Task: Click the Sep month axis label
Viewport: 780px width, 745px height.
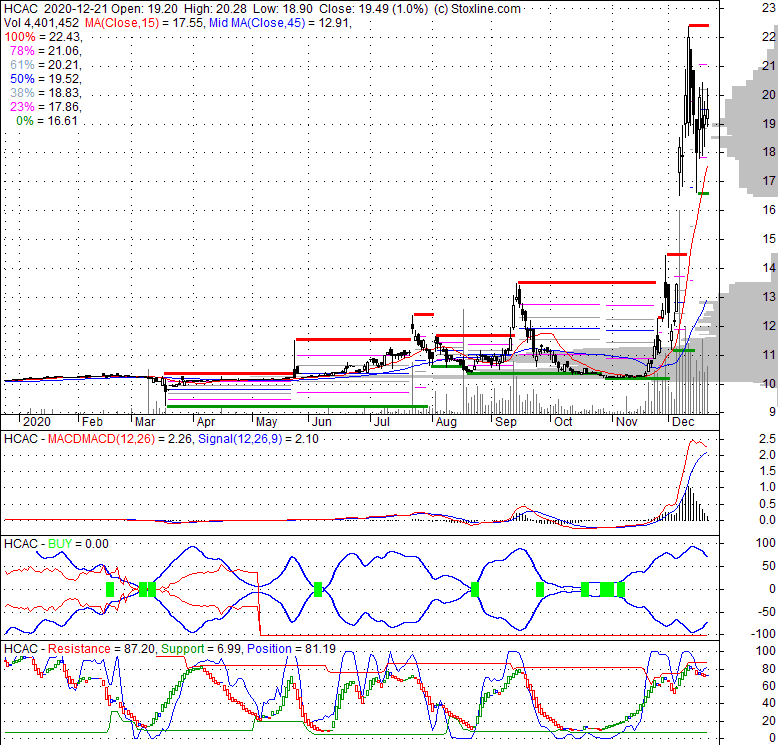Action: (x=506, y=422)
